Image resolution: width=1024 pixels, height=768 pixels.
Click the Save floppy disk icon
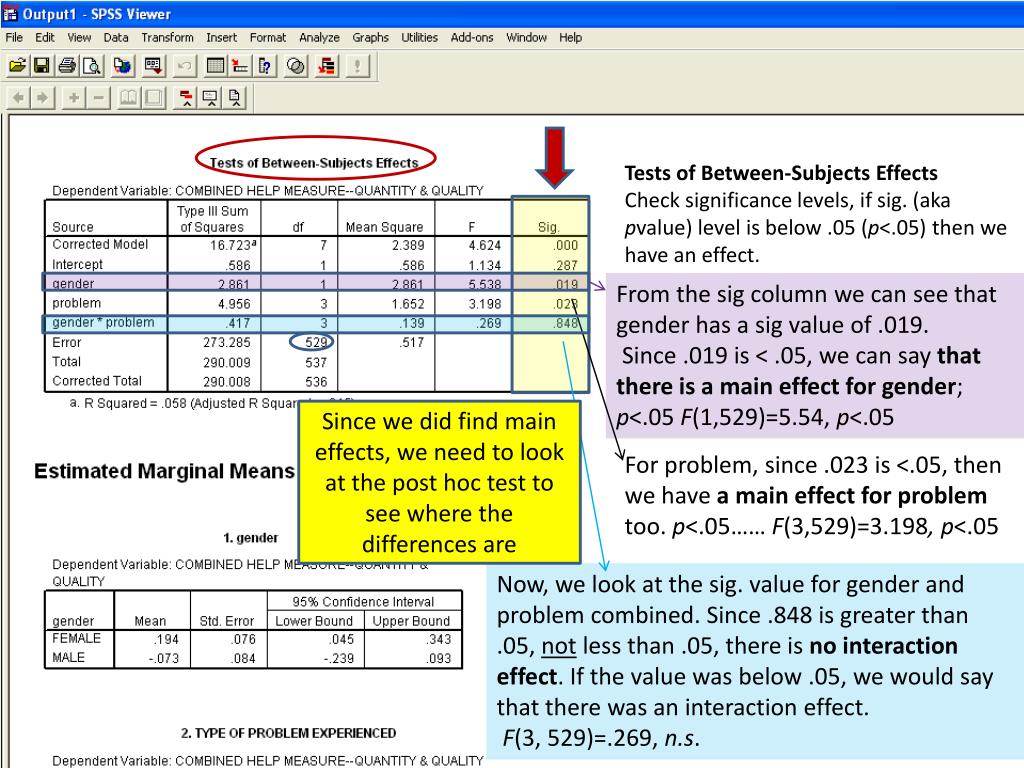coord(42,66)
